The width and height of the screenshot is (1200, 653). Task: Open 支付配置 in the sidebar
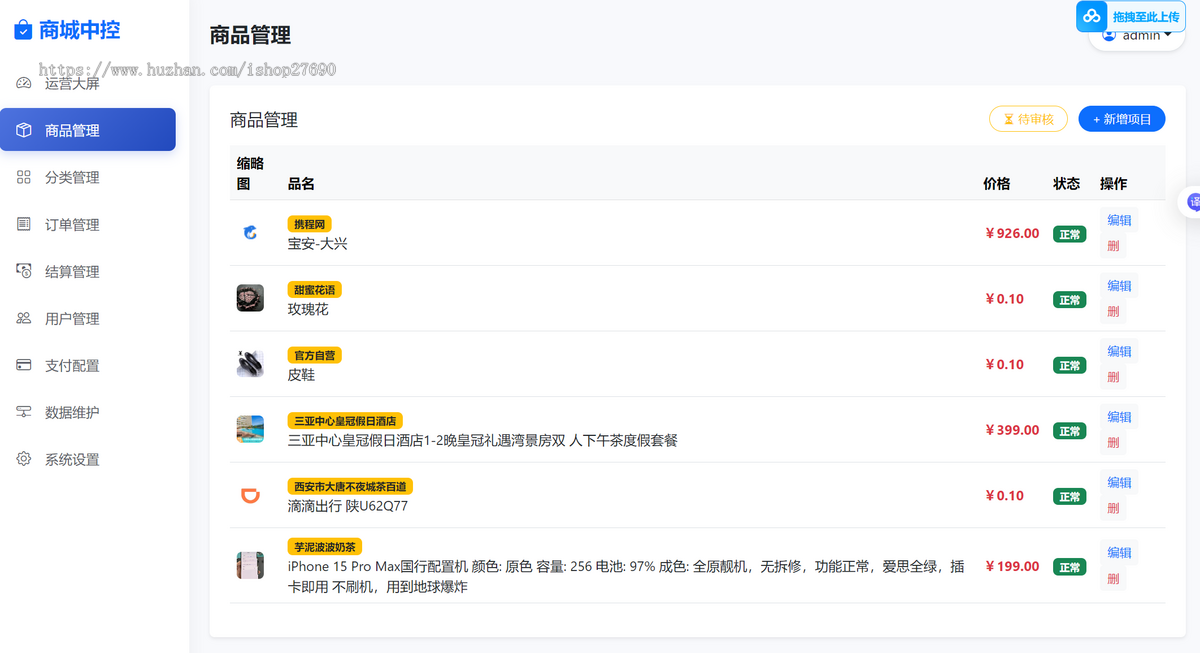point(88,365)
